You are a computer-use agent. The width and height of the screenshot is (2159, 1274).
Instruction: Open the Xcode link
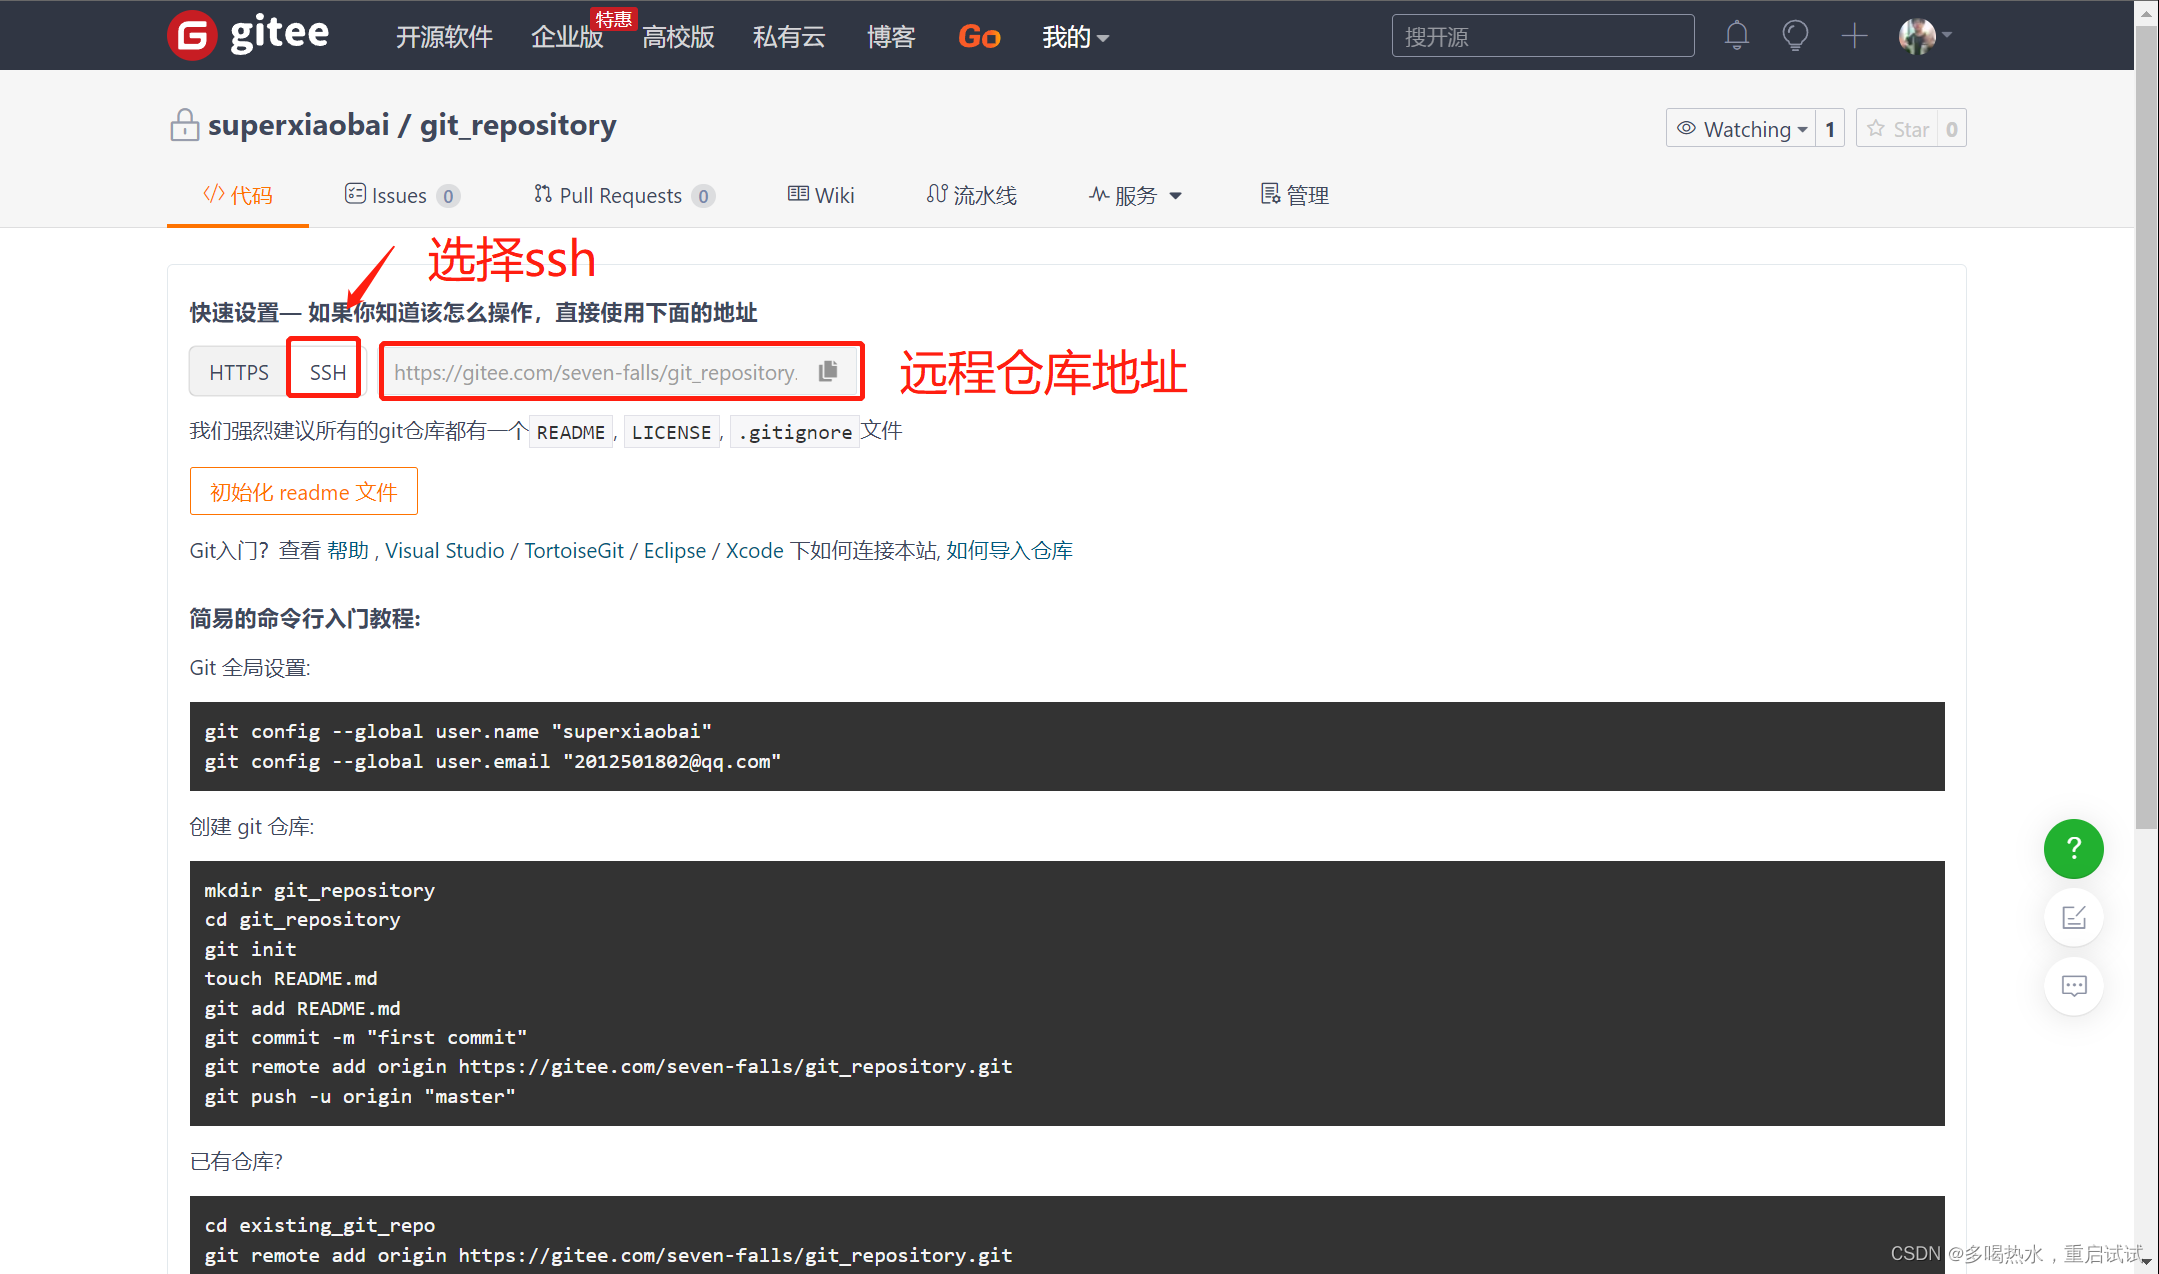click(x=755, y=551)
